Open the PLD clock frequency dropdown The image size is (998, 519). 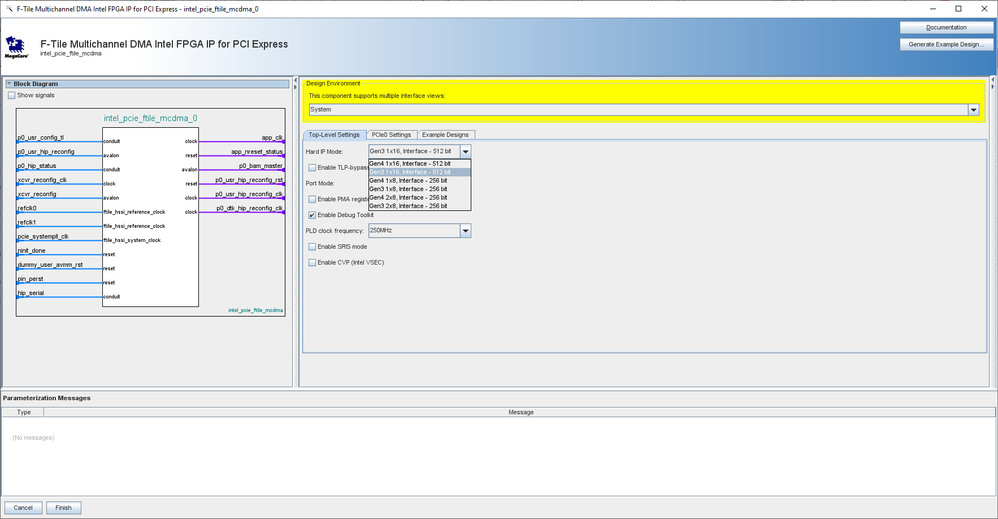click(465, 231)
